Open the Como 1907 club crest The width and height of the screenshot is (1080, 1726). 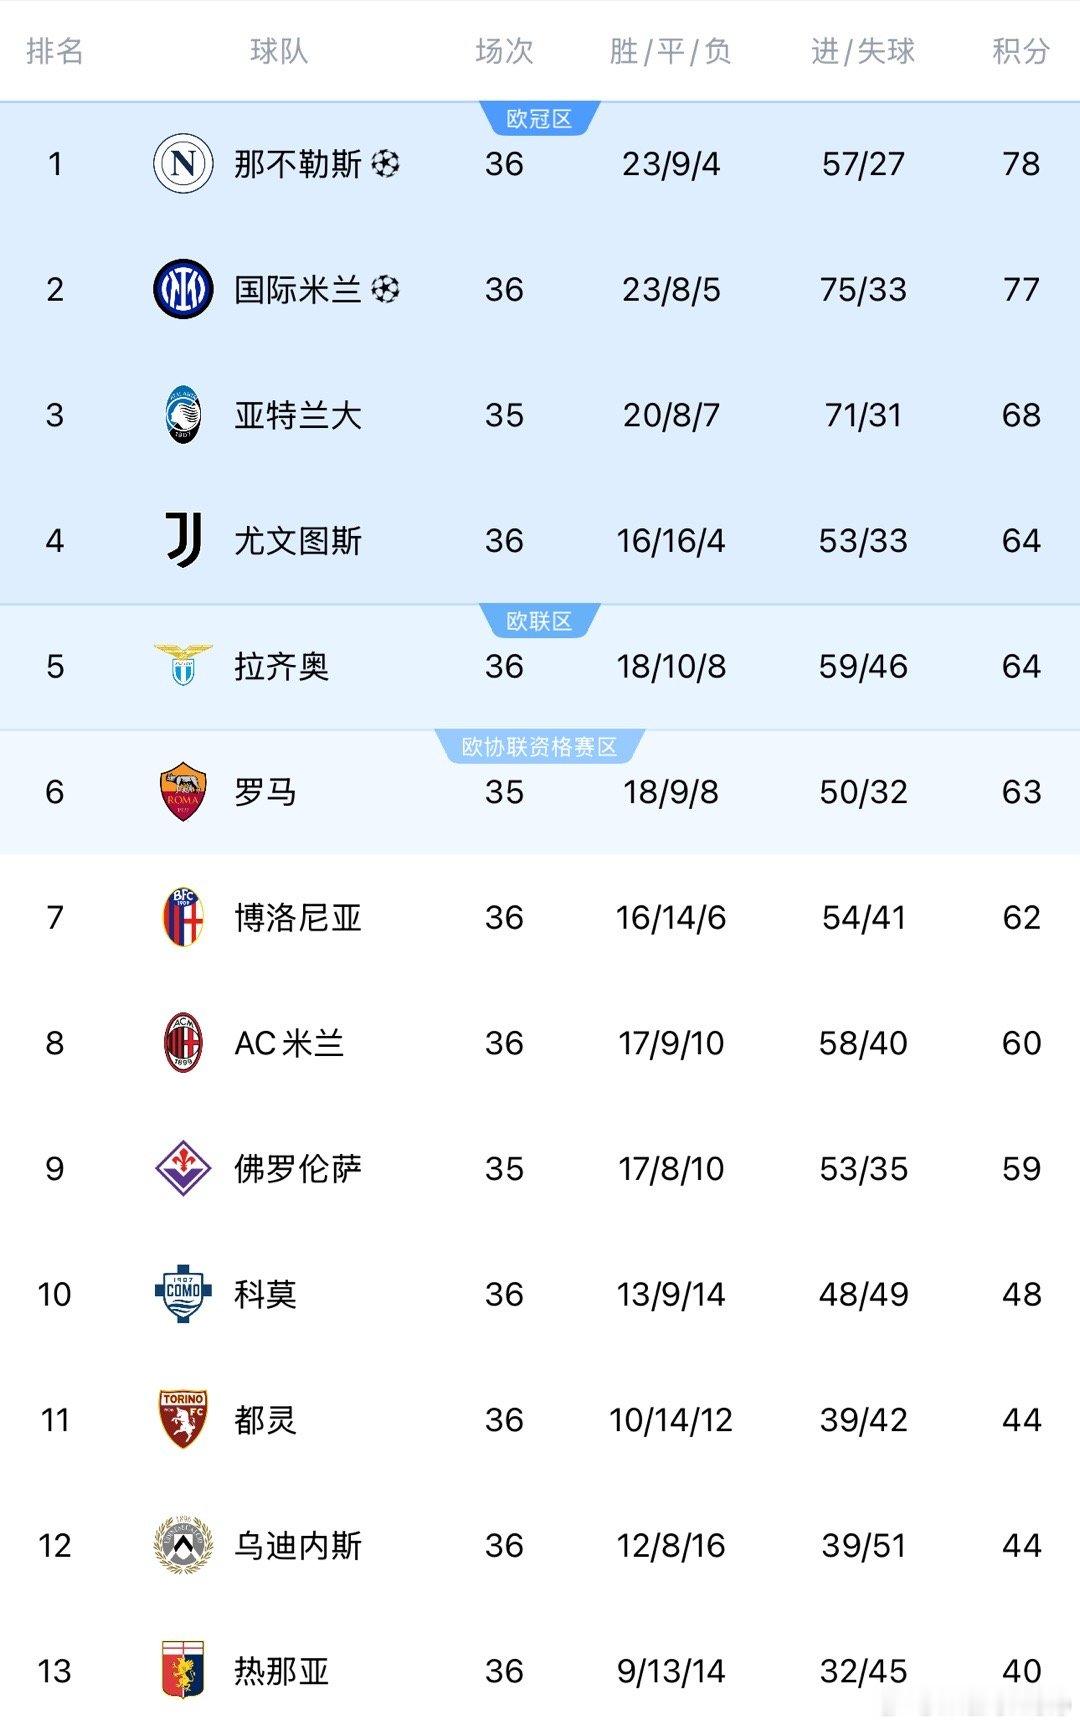coord(183,1294)
